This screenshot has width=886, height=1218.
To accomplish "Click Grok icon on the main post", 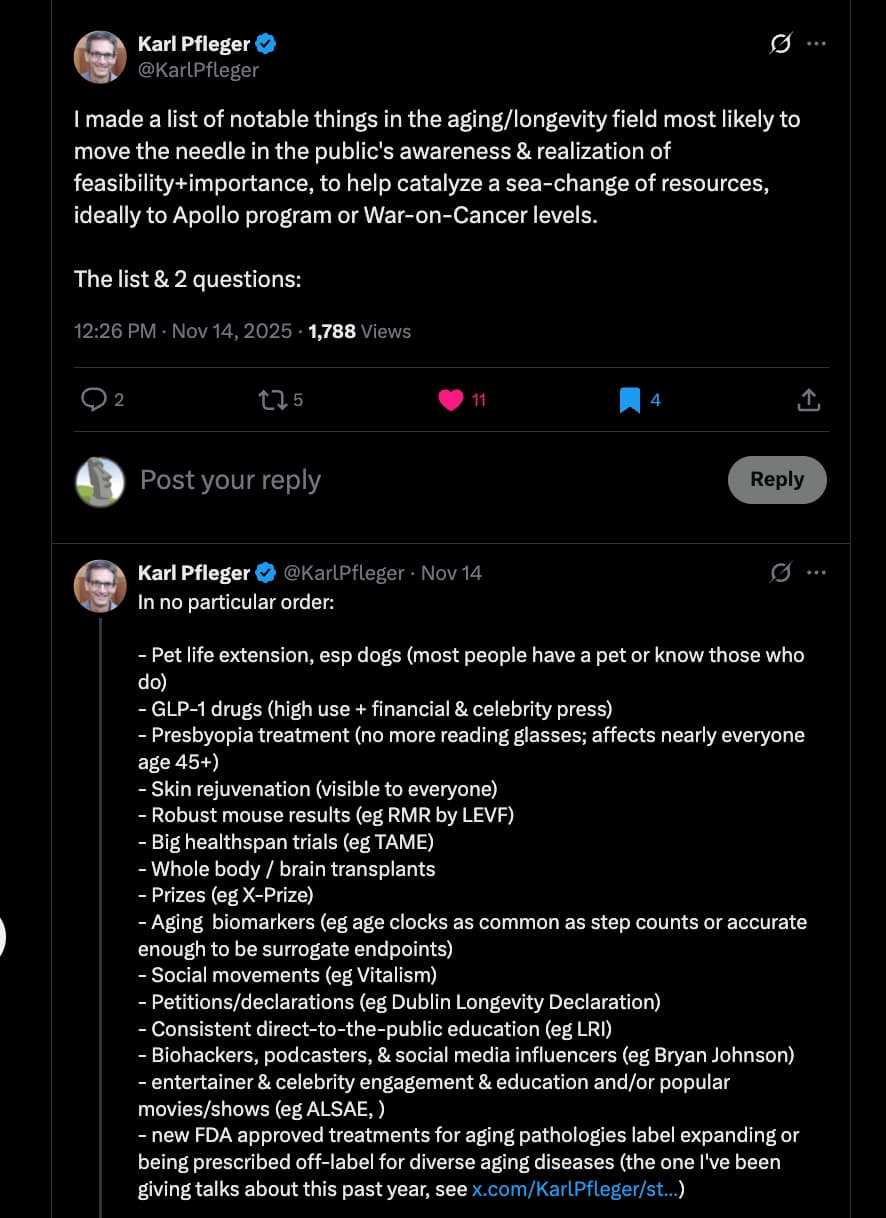I will 781,44.
